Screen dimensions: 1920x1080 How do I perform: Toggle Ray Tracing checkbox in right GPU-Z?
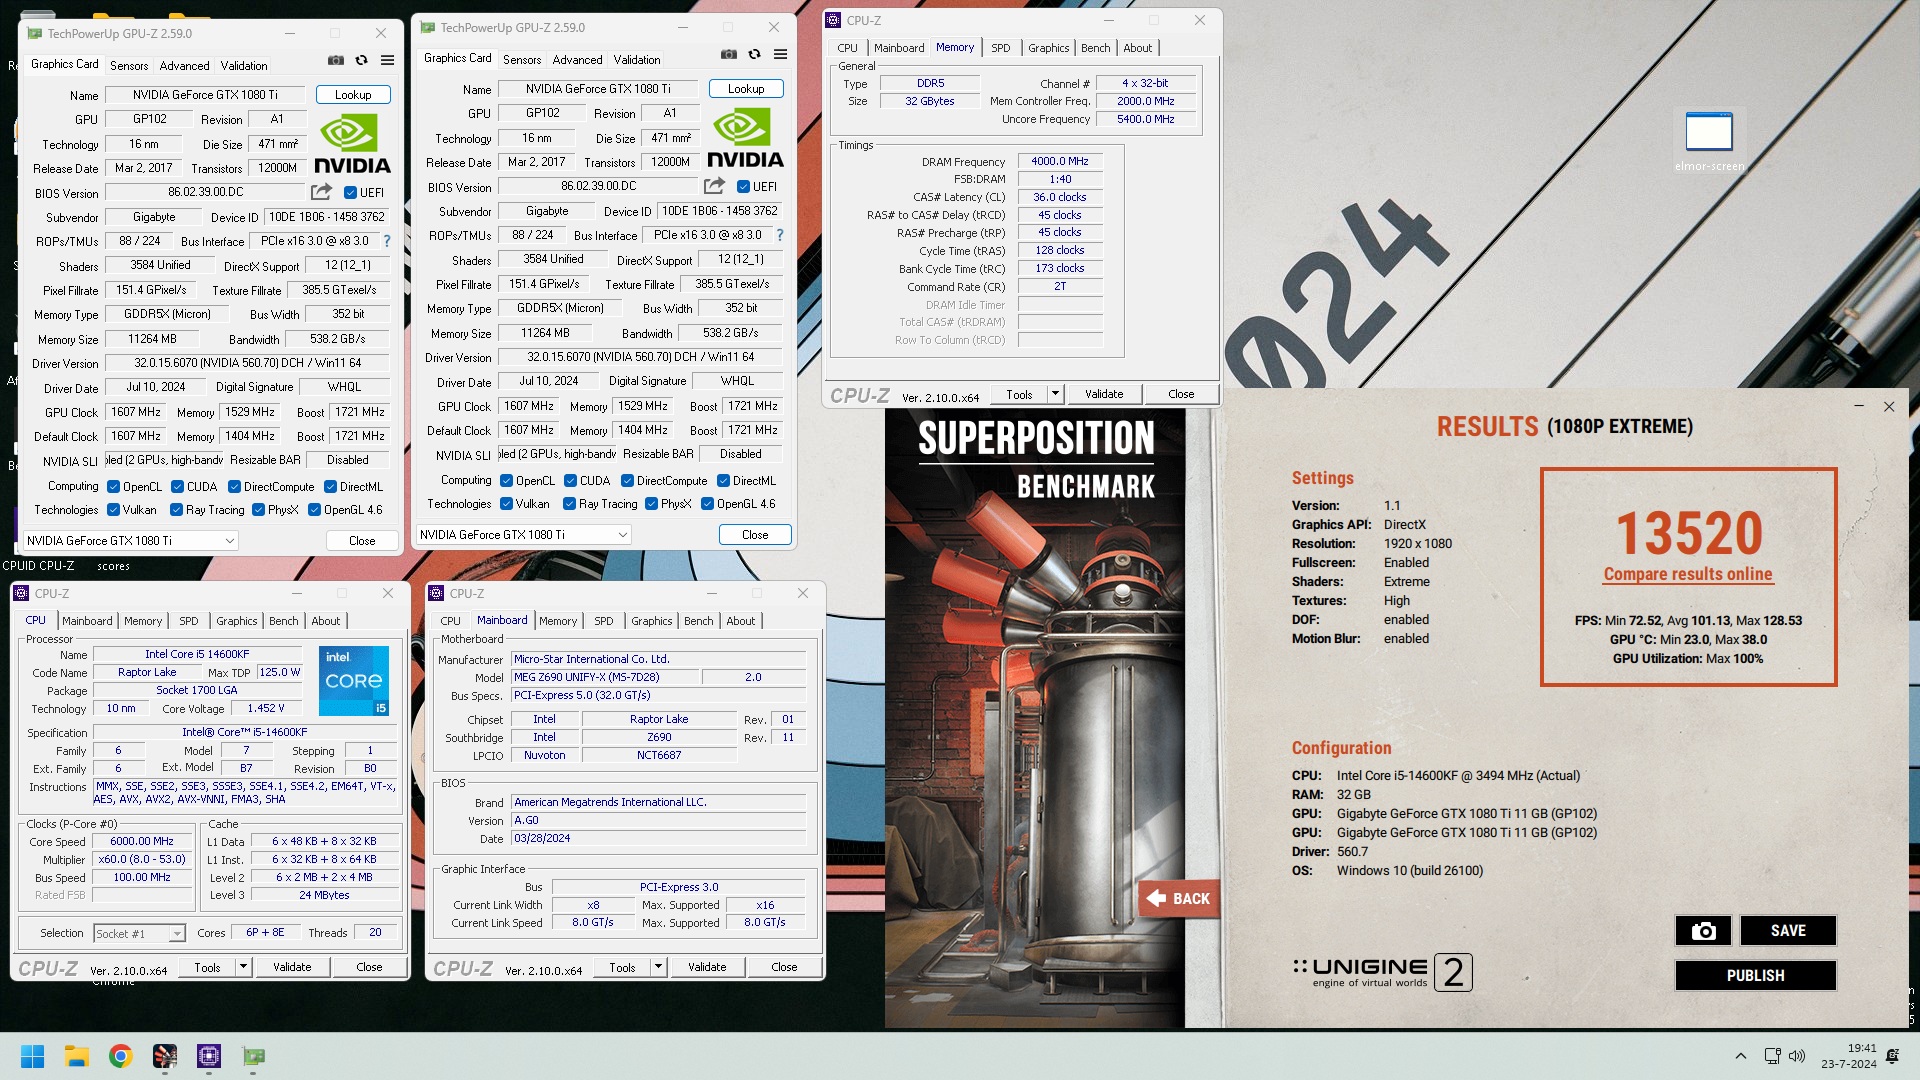click(x=569, y=504)
